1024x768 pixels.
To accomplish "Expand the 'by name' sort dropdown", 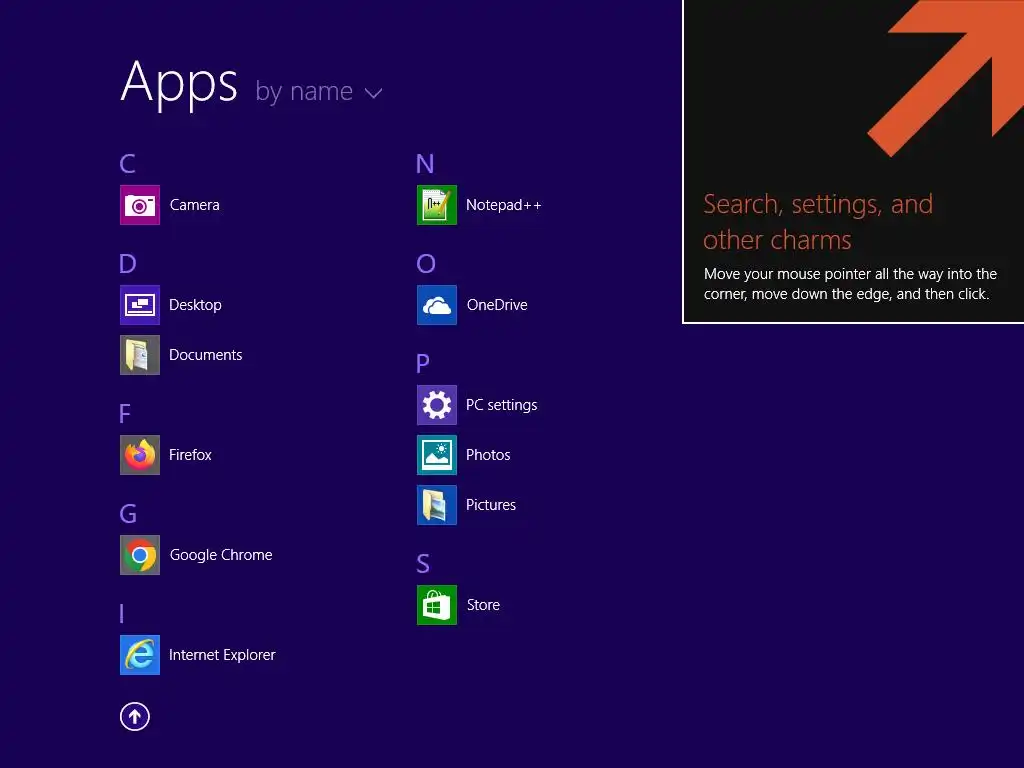I will click(x=318, y=92).
